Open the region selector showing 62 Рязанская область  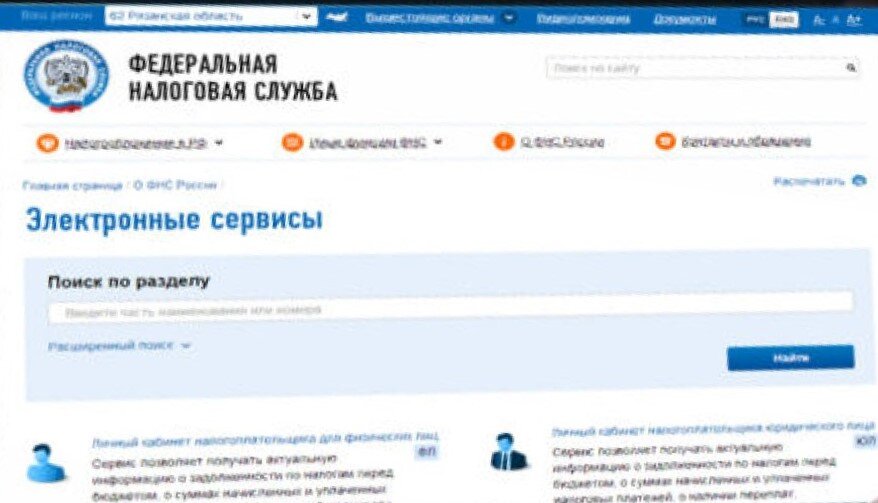211,16
